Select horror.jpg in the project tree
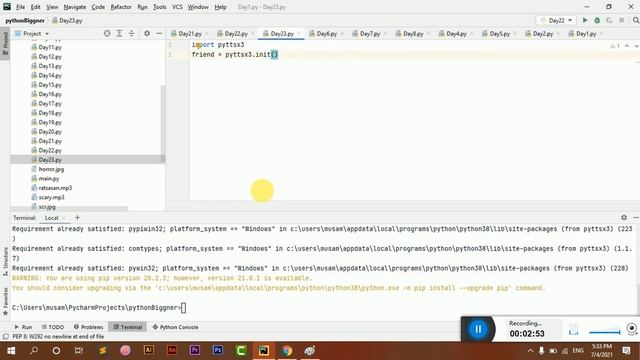 point(51,169)
